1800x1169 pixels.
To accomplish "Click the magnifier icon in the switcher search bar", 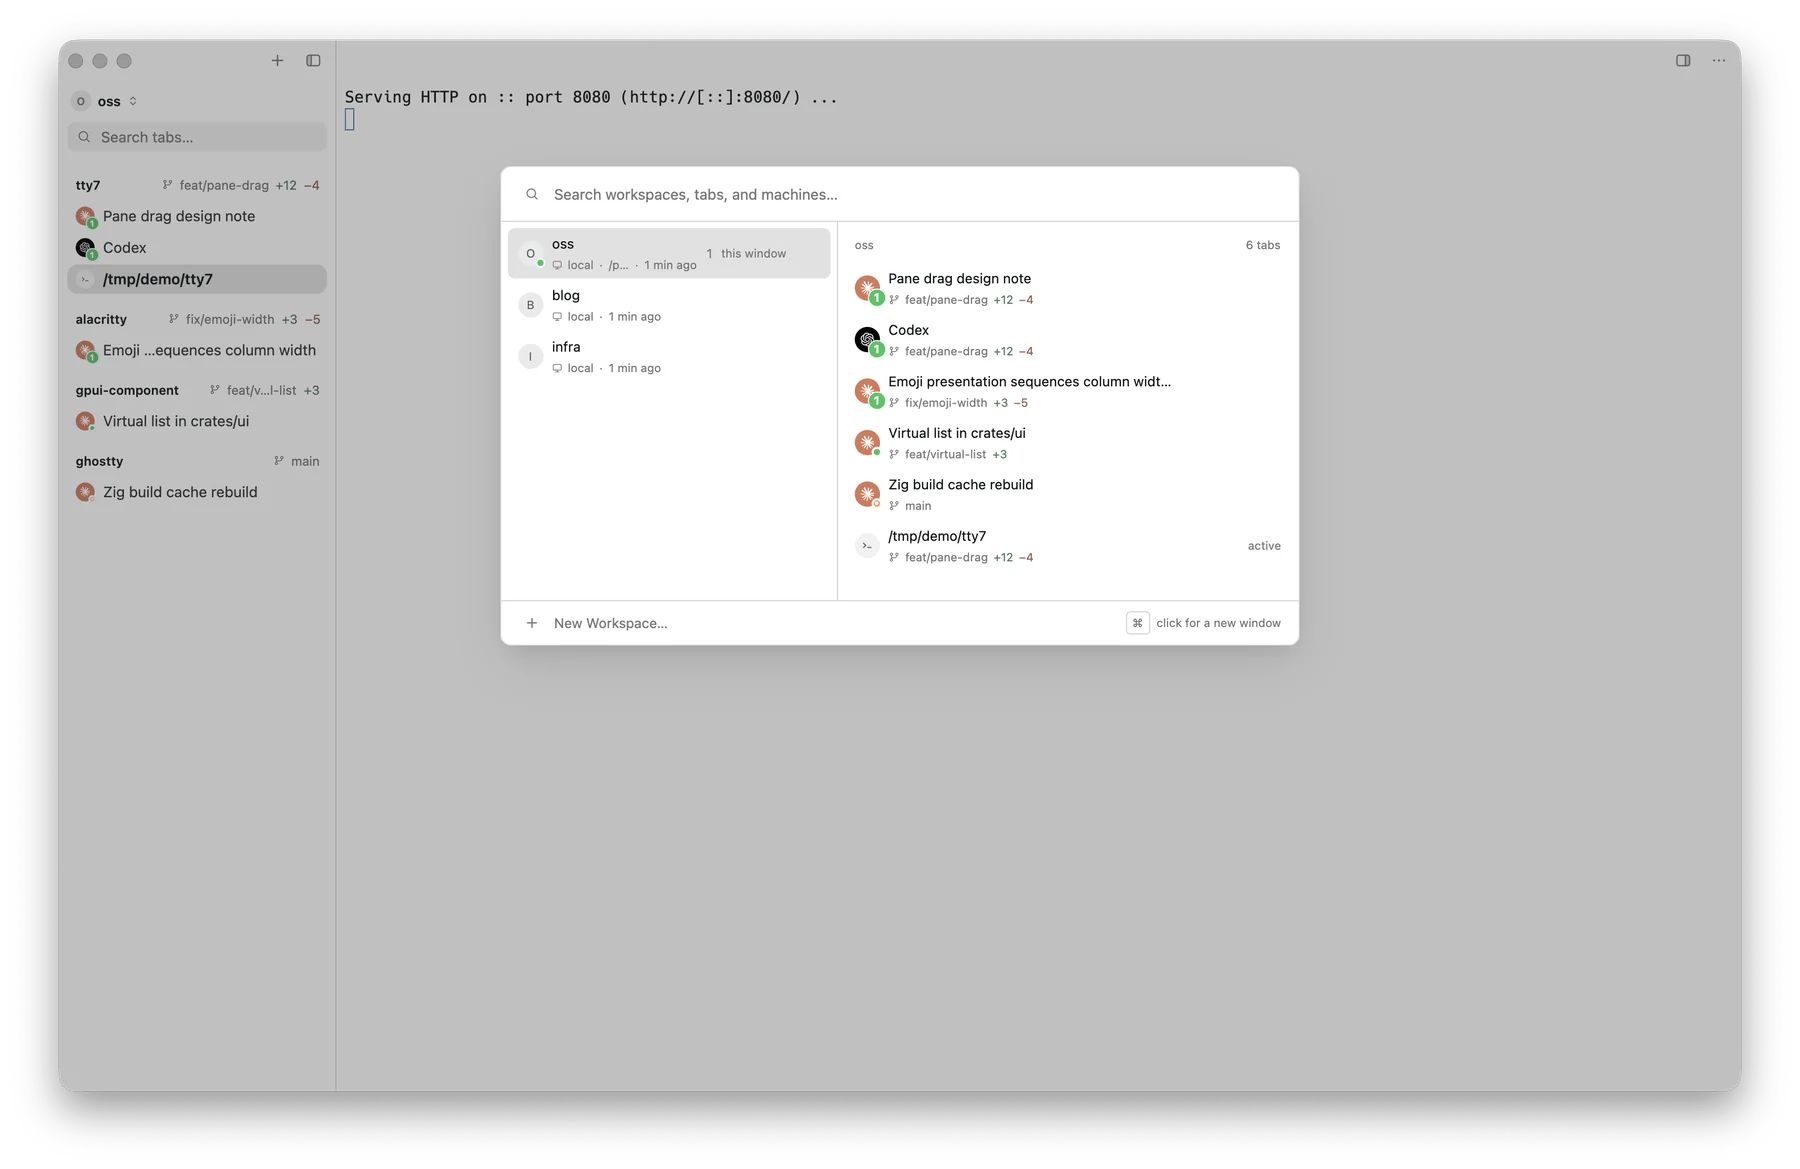I will click(x=532, y=194).
